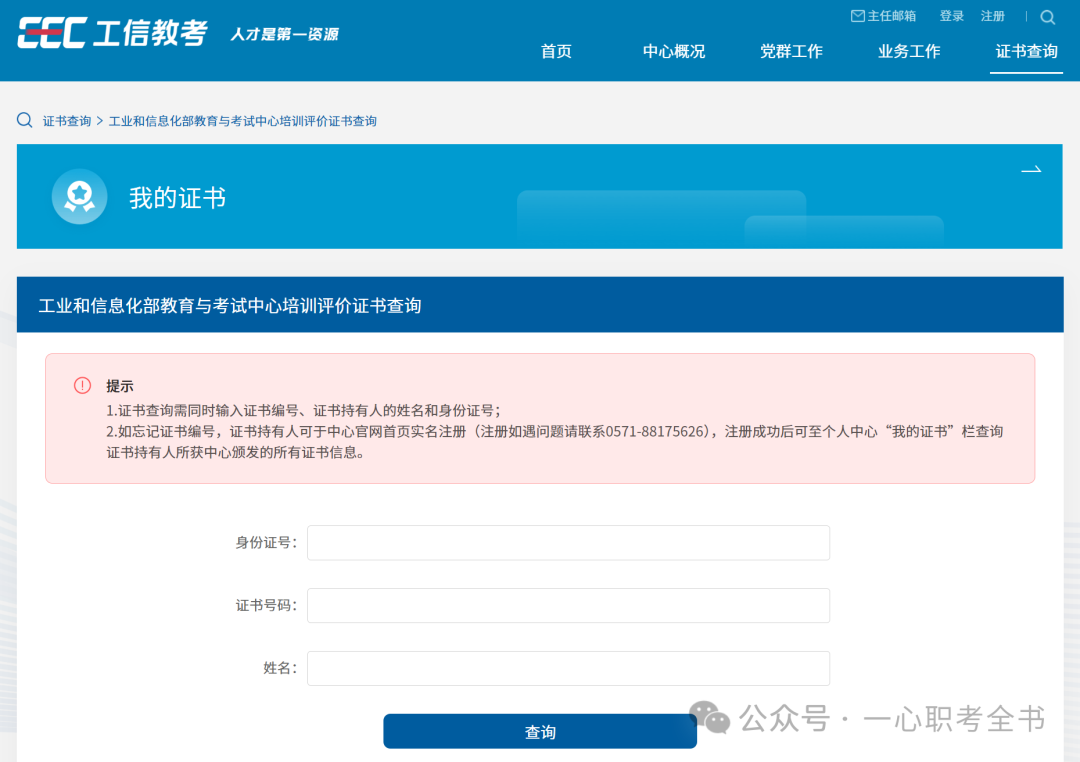Click the 登录 link
The image size is (1080, 762).
(x=952, y=16)
